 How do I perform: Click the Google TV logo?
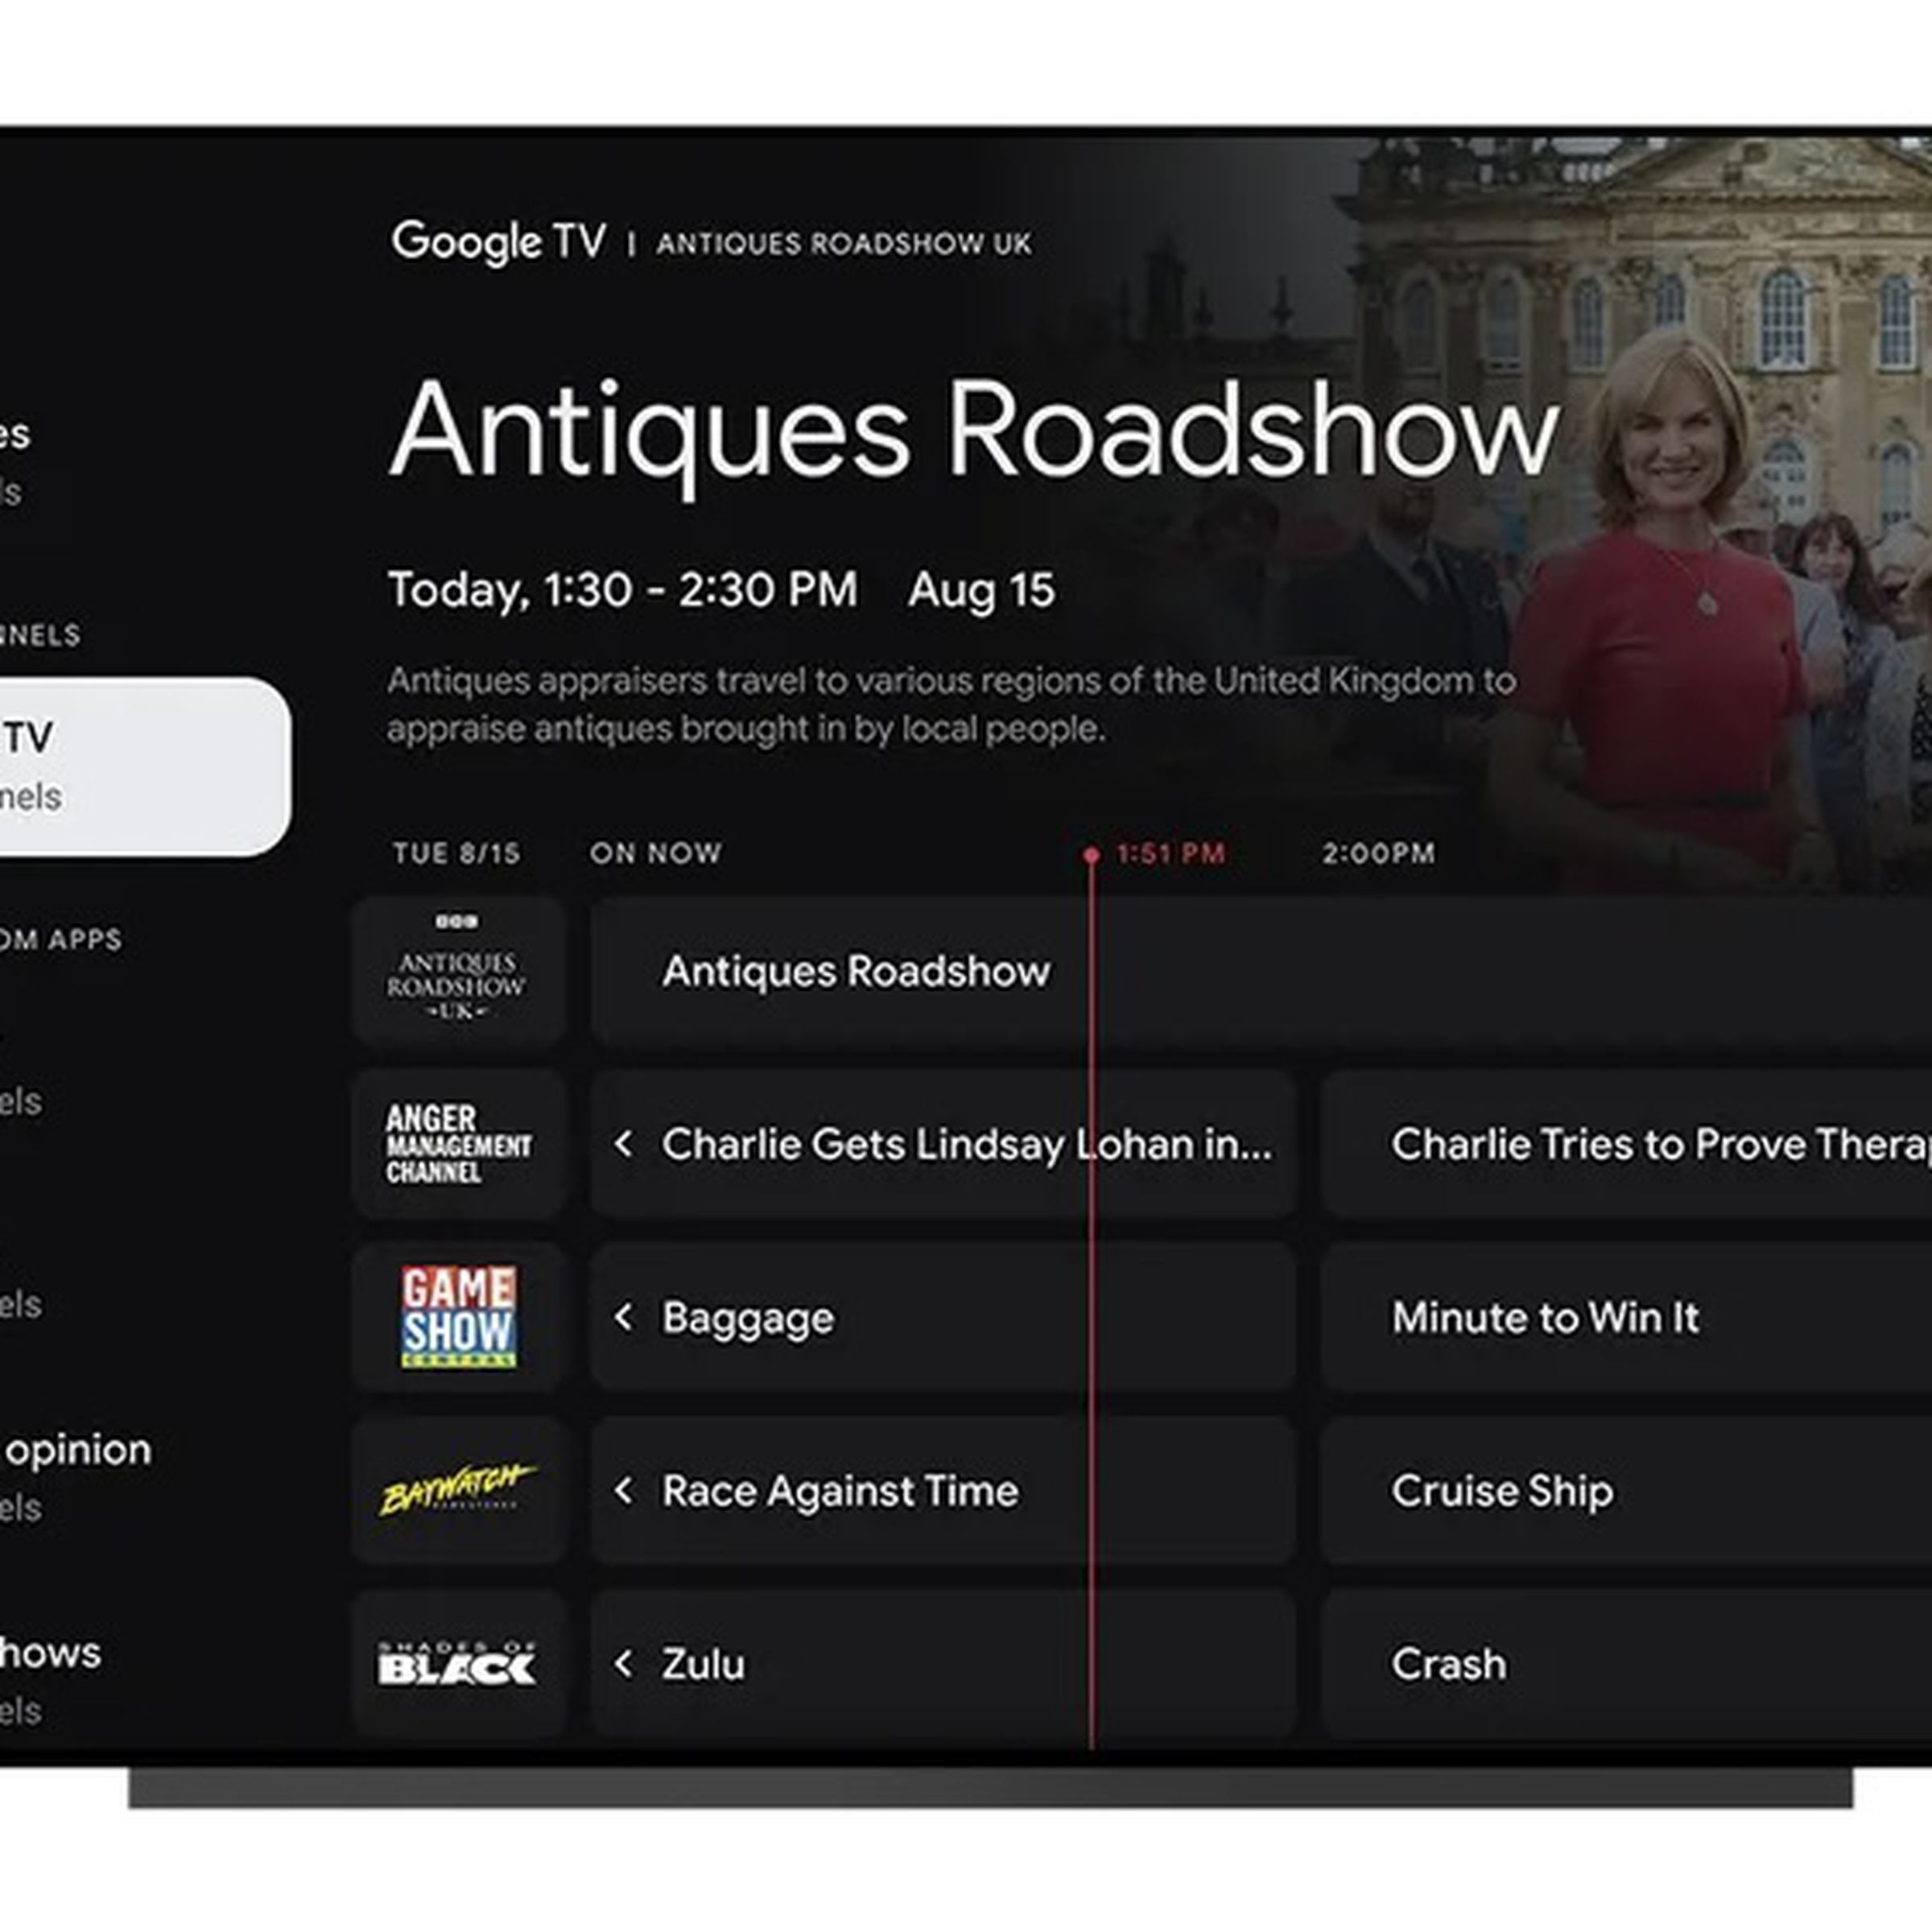pyautogui.click(x=498, y=243)
